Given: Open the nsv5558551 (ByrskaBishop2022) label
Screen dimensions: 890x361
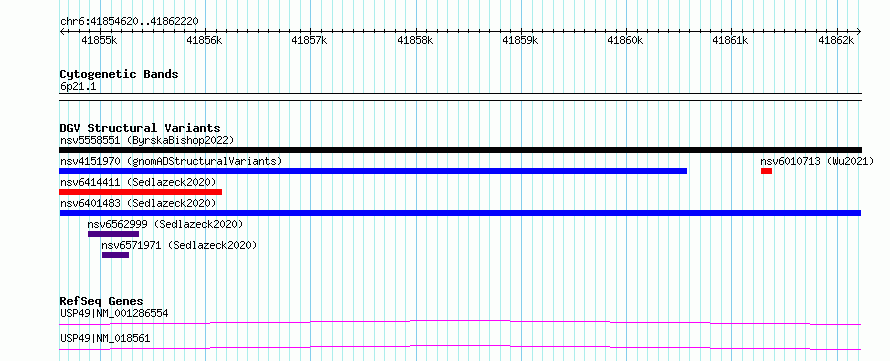Looking at the screenshot, I should (147, 140).
